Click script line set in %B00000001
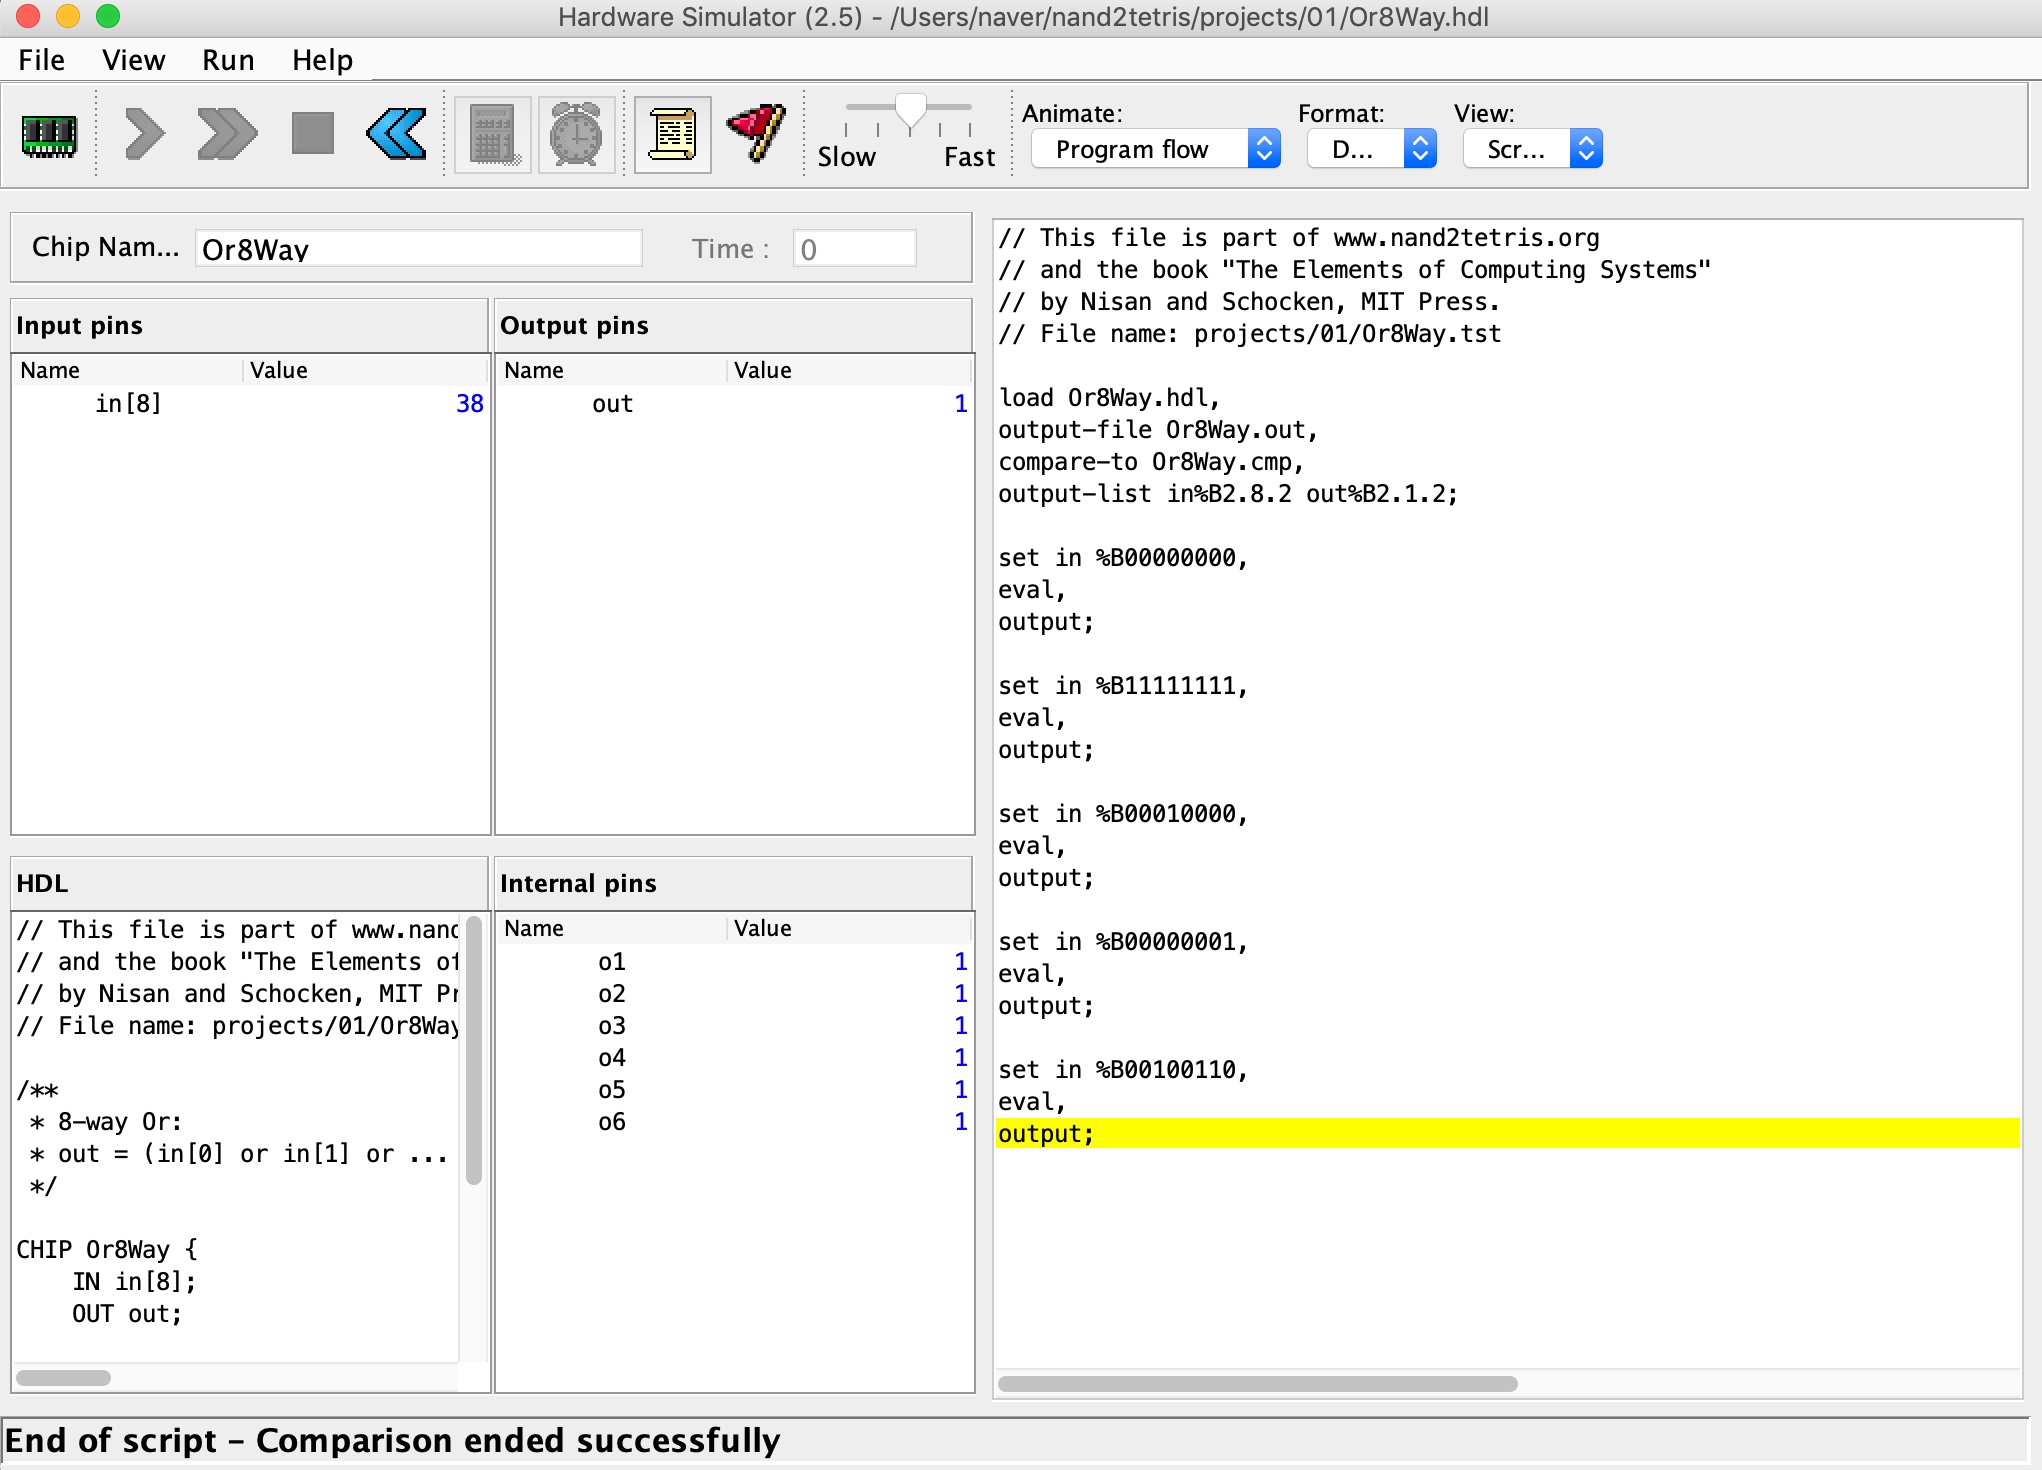 [1123, 941]
